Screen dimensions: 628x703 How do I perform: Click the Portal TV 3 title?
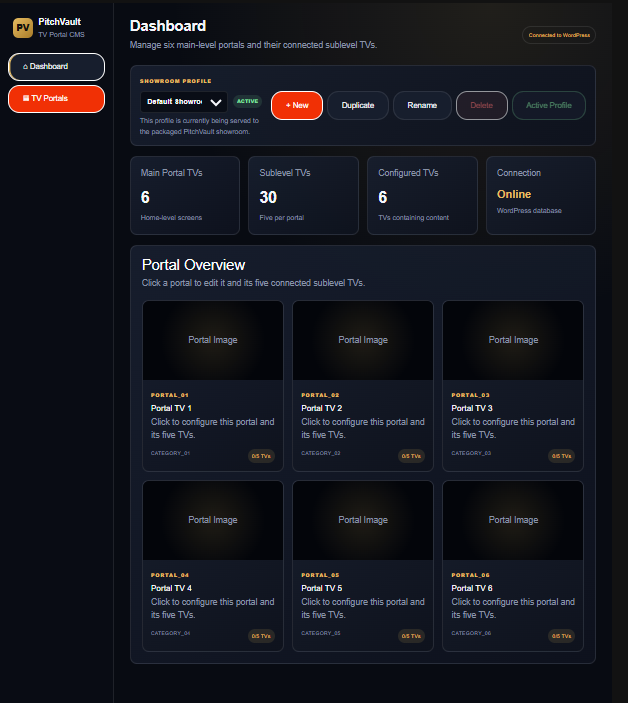472,408
